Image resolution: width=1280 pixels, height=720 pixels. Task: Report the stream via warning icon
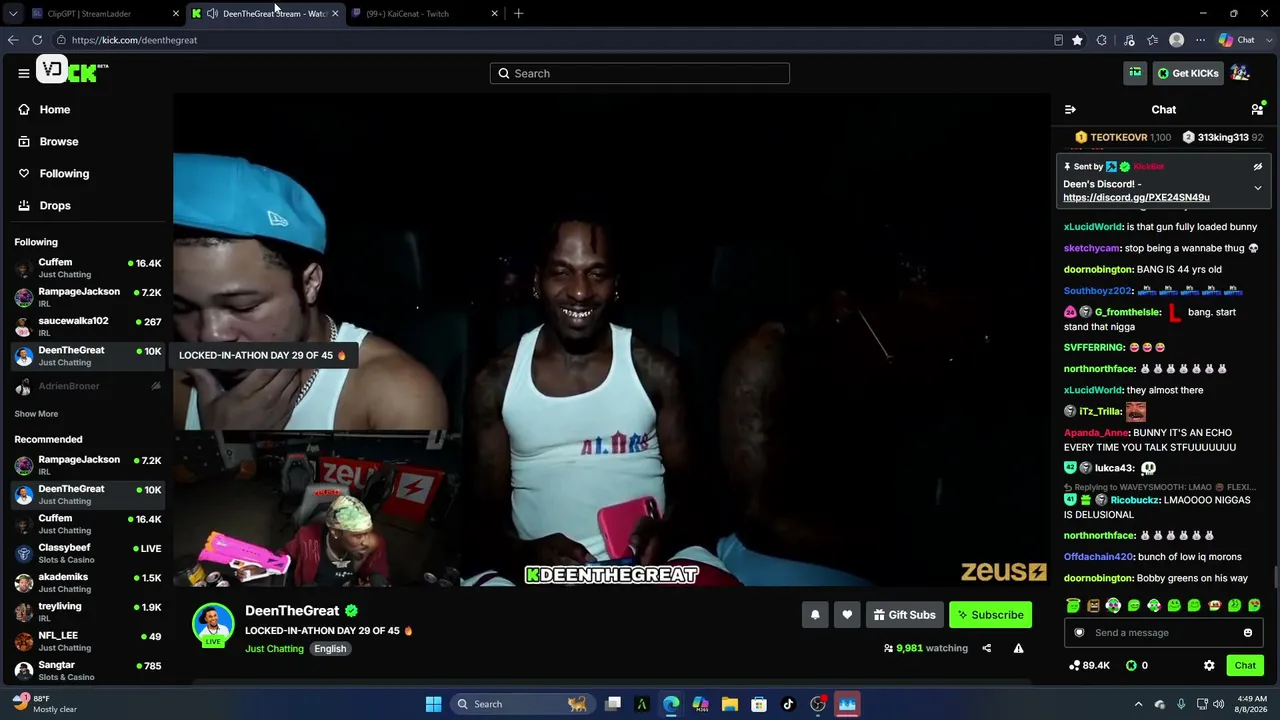(x=1018, y=648)
